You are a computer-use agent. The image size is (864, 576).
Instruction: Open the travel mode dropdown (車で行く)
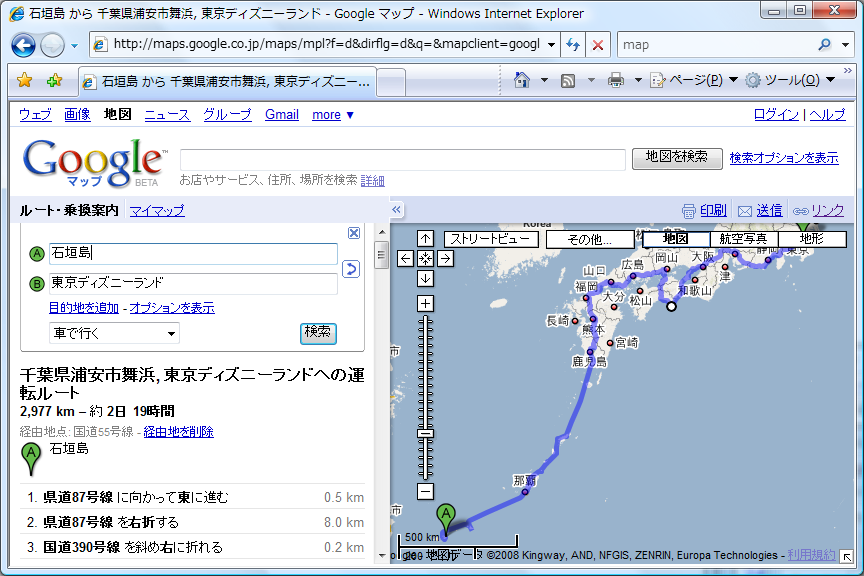pos(114,333)
